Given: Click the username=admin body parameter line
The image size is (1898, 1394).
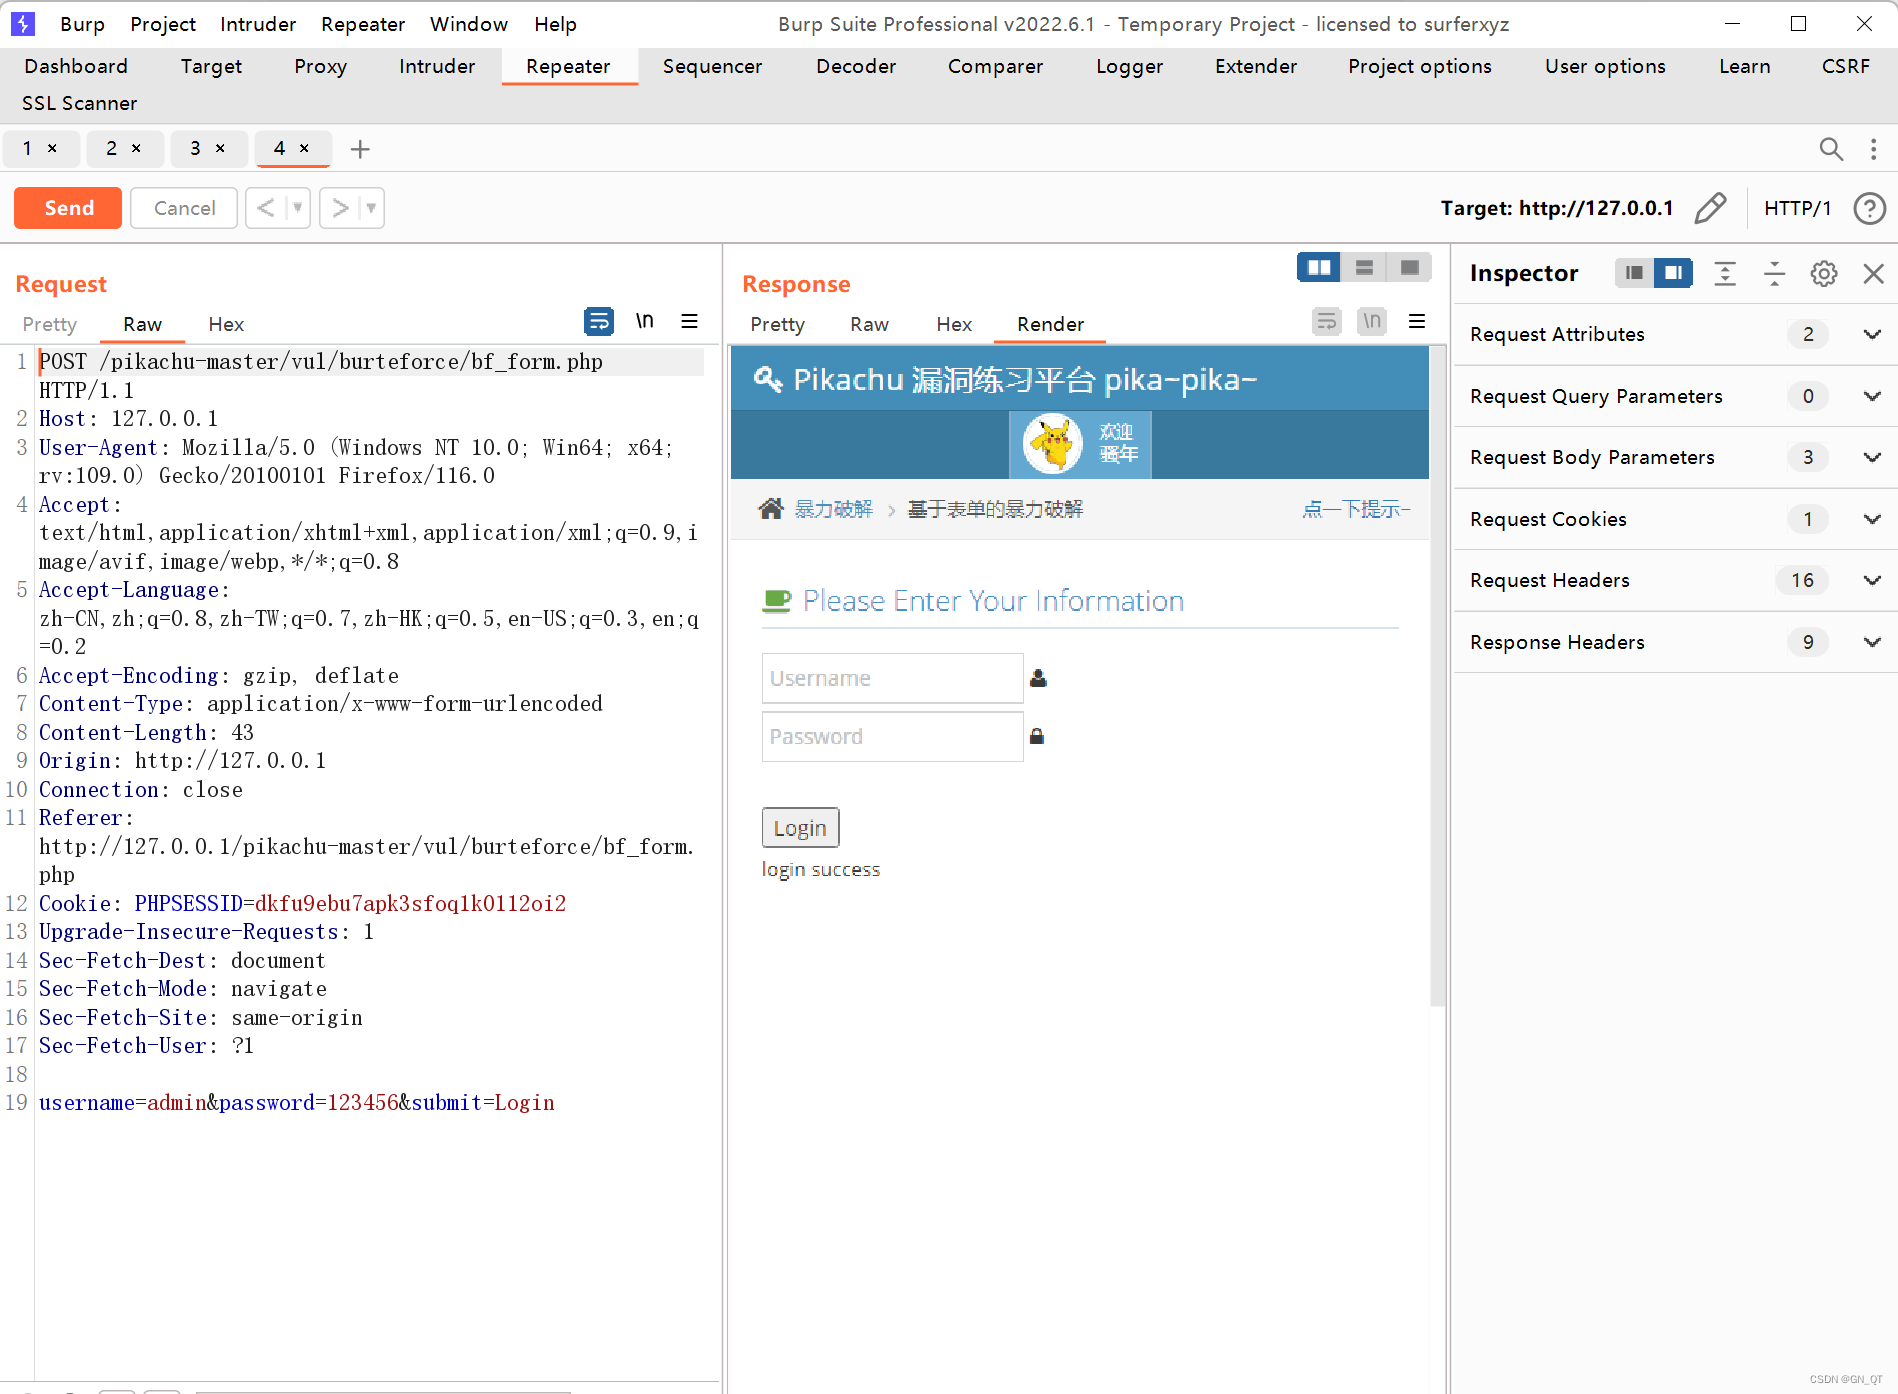Looking at the screenshot, I should pyautogui.click(x=296, y=1103).
